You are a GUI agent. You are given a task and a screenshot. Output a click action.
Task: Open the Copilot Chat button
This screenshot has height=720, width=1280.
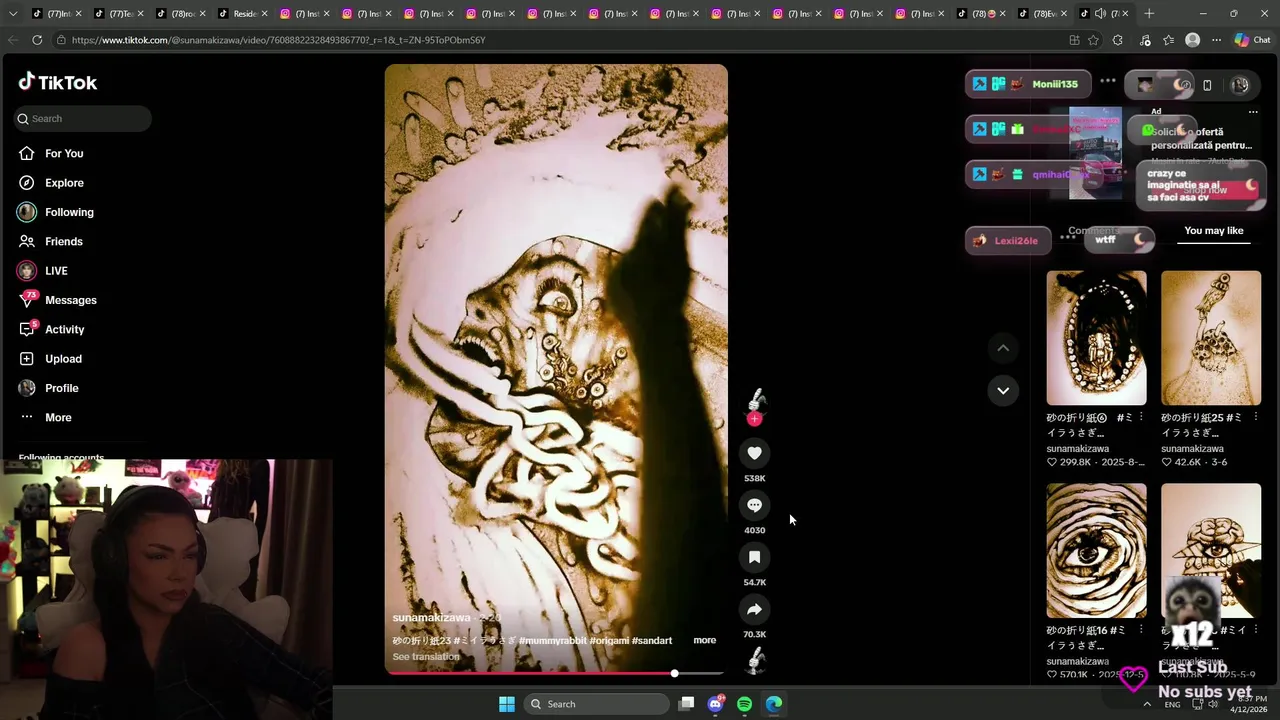[1253, 40]
